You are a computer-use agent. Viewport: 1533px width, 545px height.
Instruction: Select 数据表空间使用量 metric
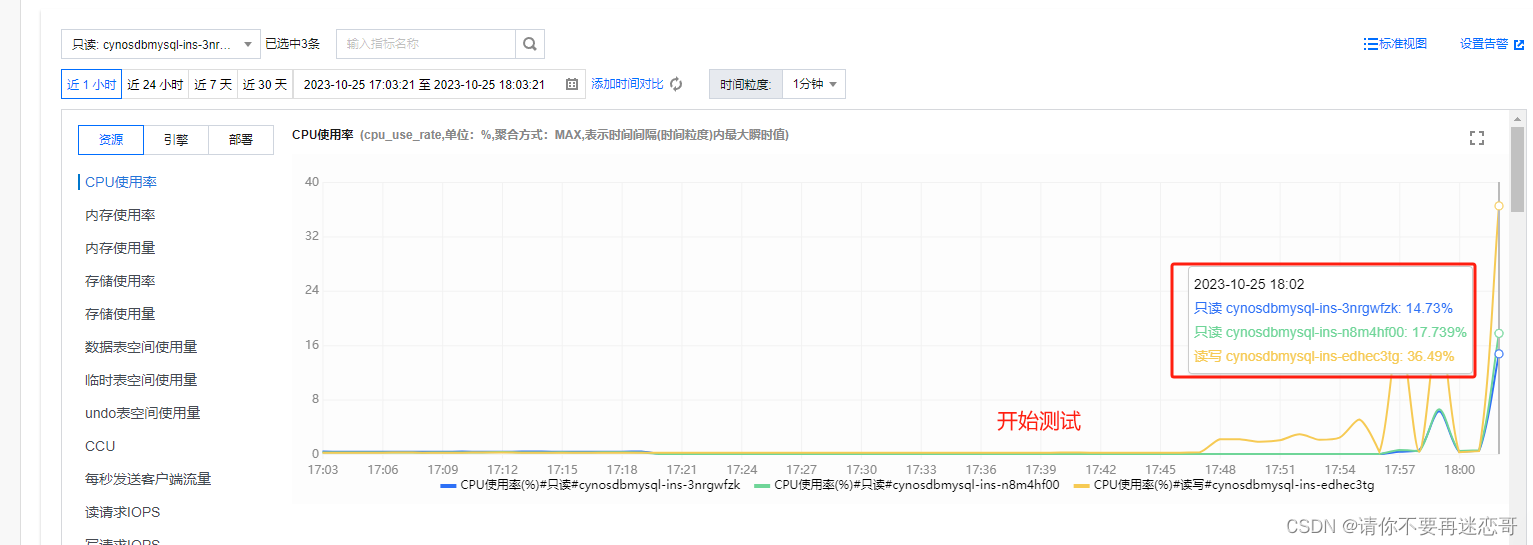click(x=141, y=347)
